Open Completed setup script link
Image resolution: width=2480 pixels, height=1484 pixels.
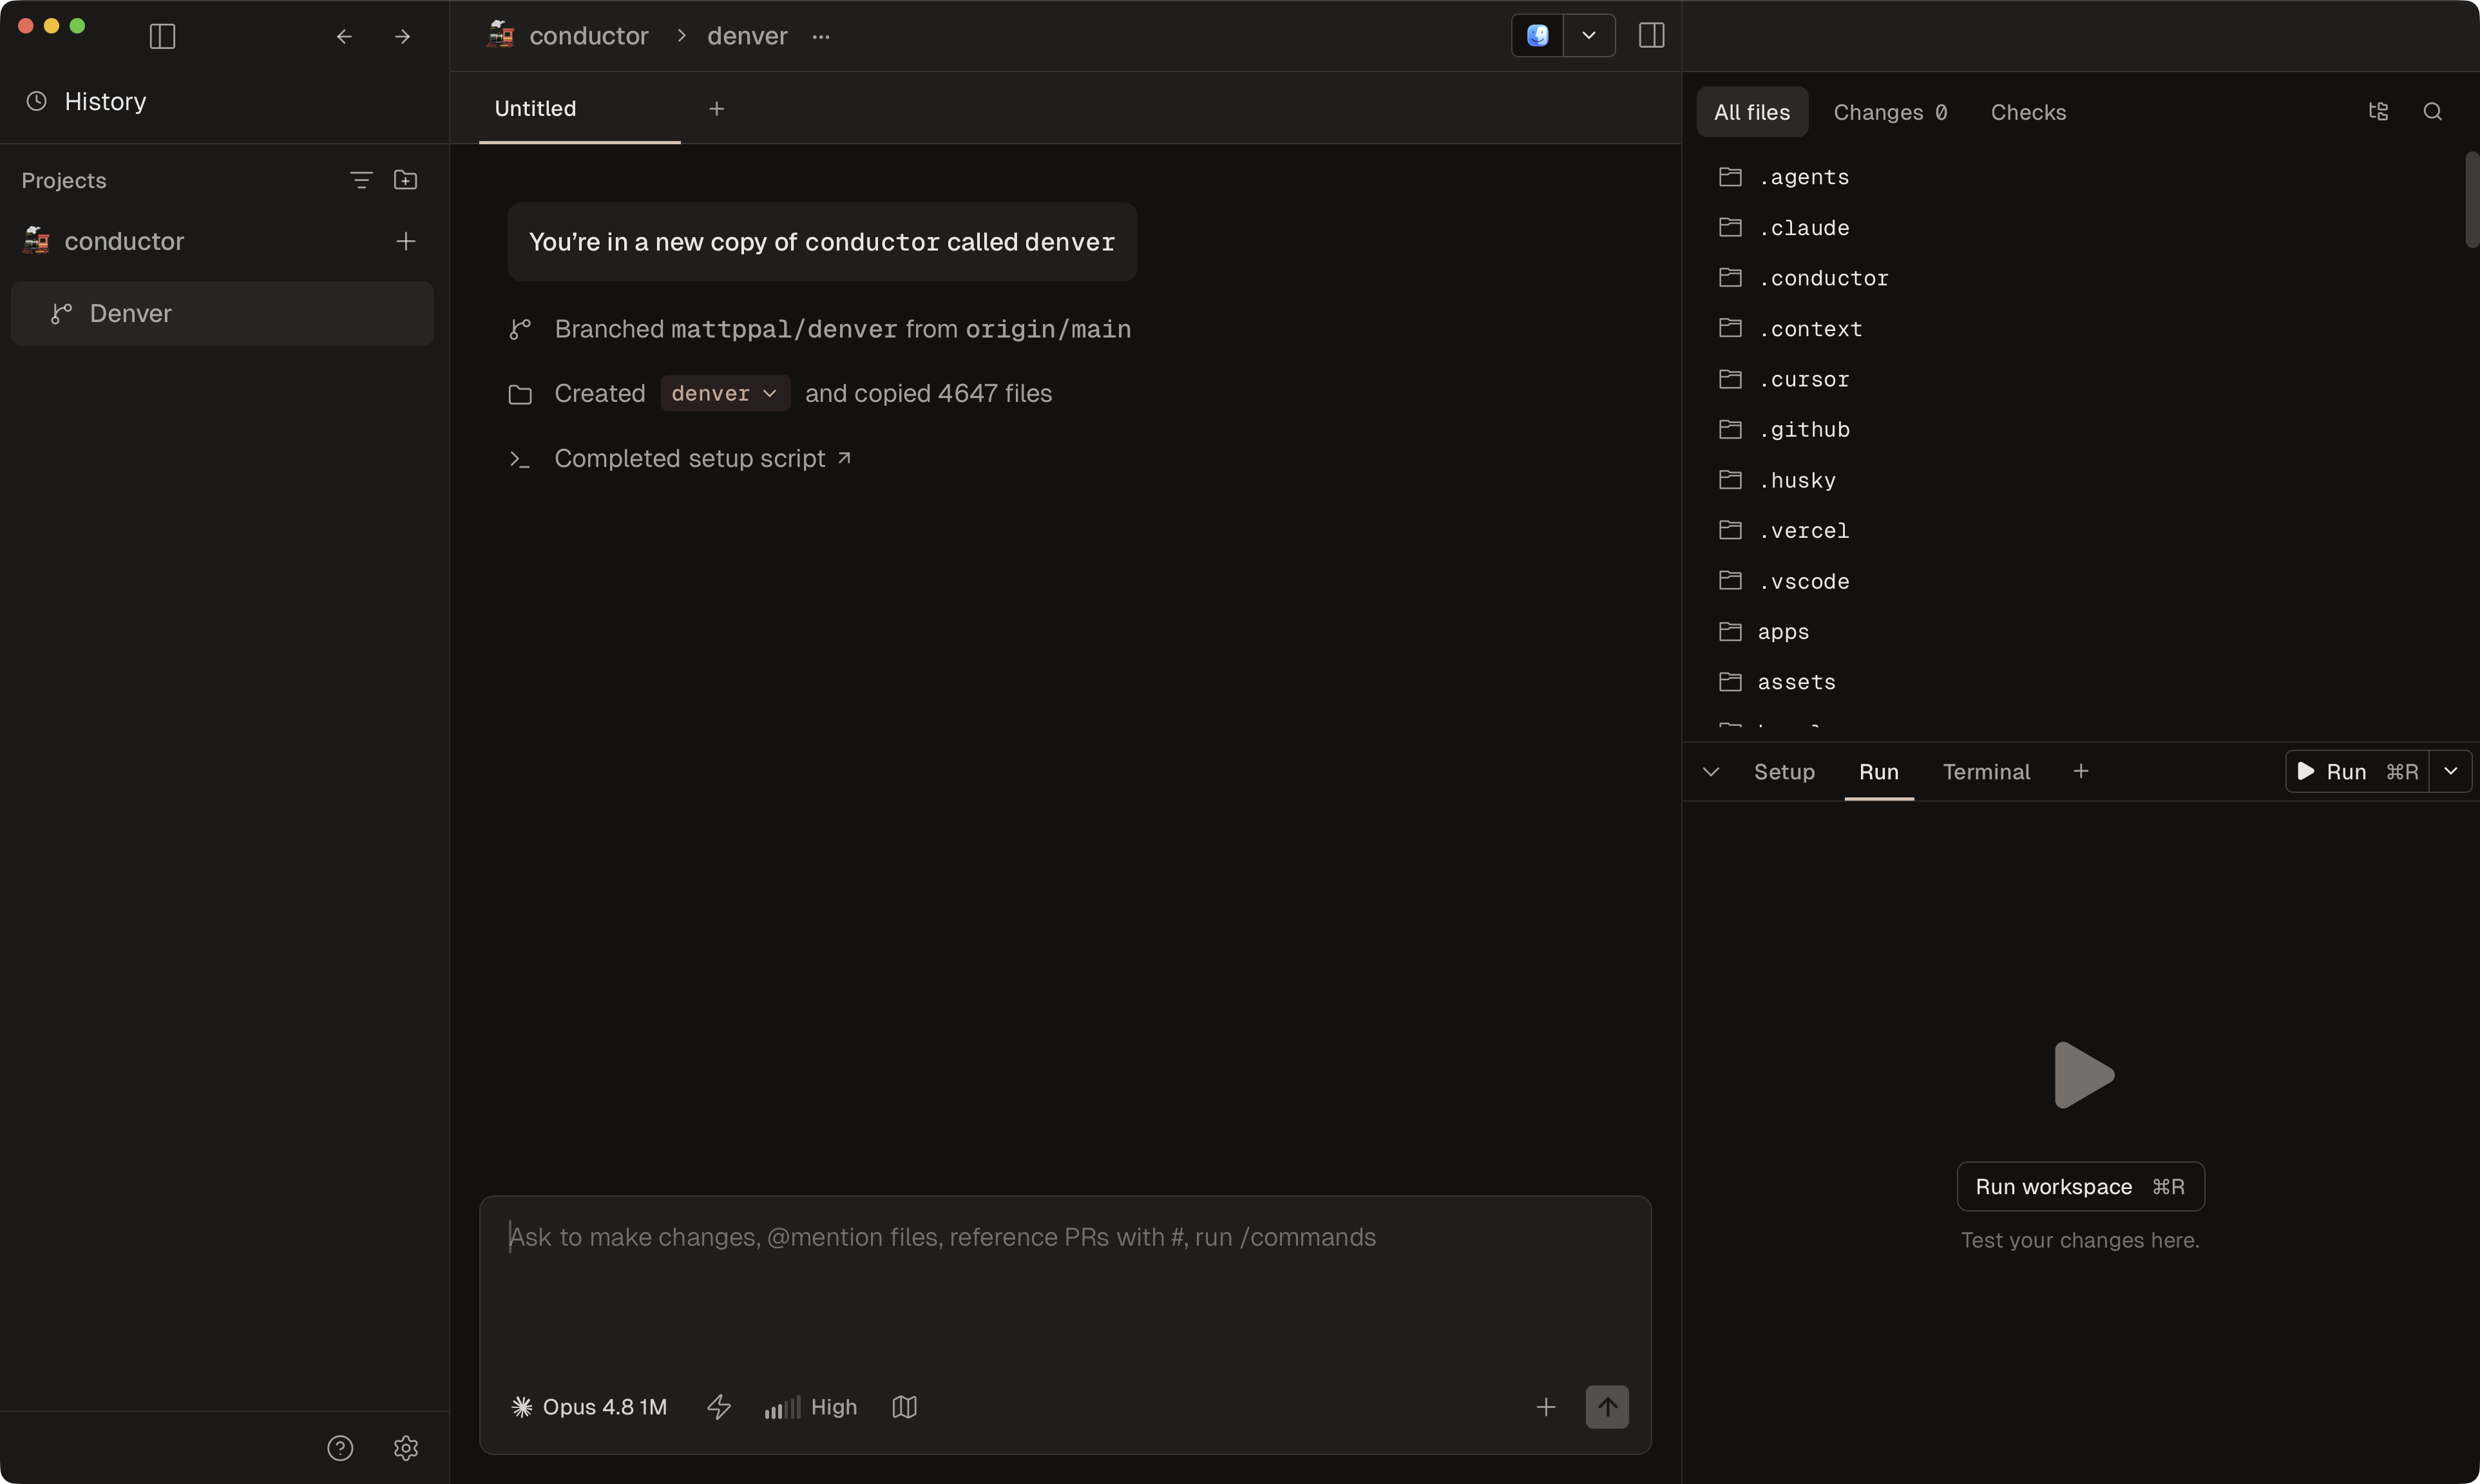(x=702, y=458)
